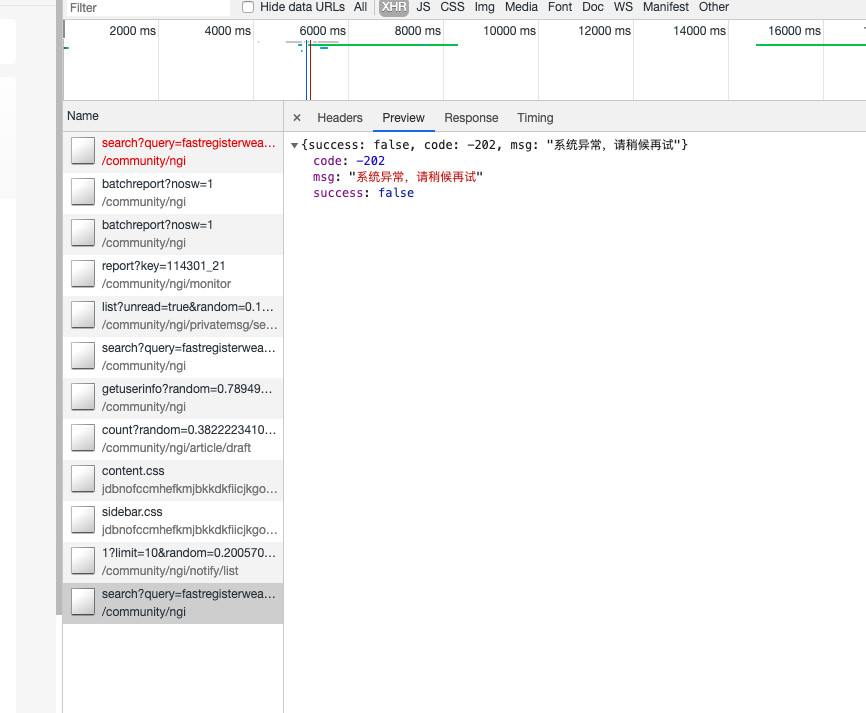866x713 pixels.
Task: Select the All filter type
Action: pyautogui.click(x=360, y=7)
